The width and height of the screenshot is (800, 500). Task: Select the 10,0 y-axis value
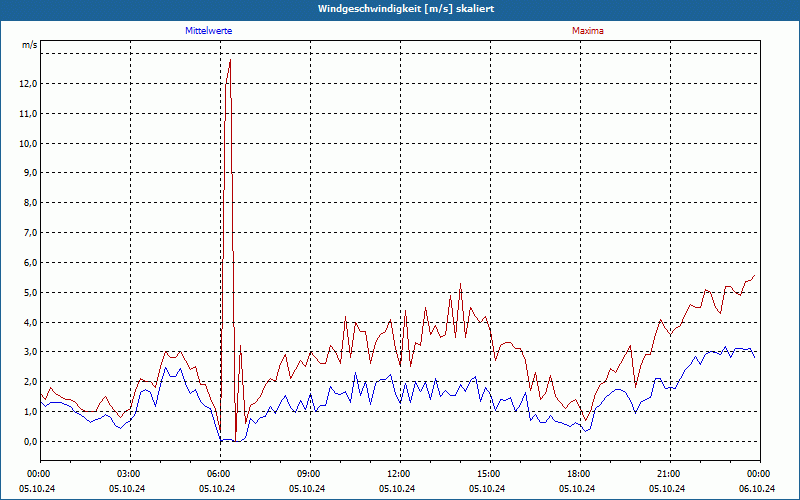(27, 143)
